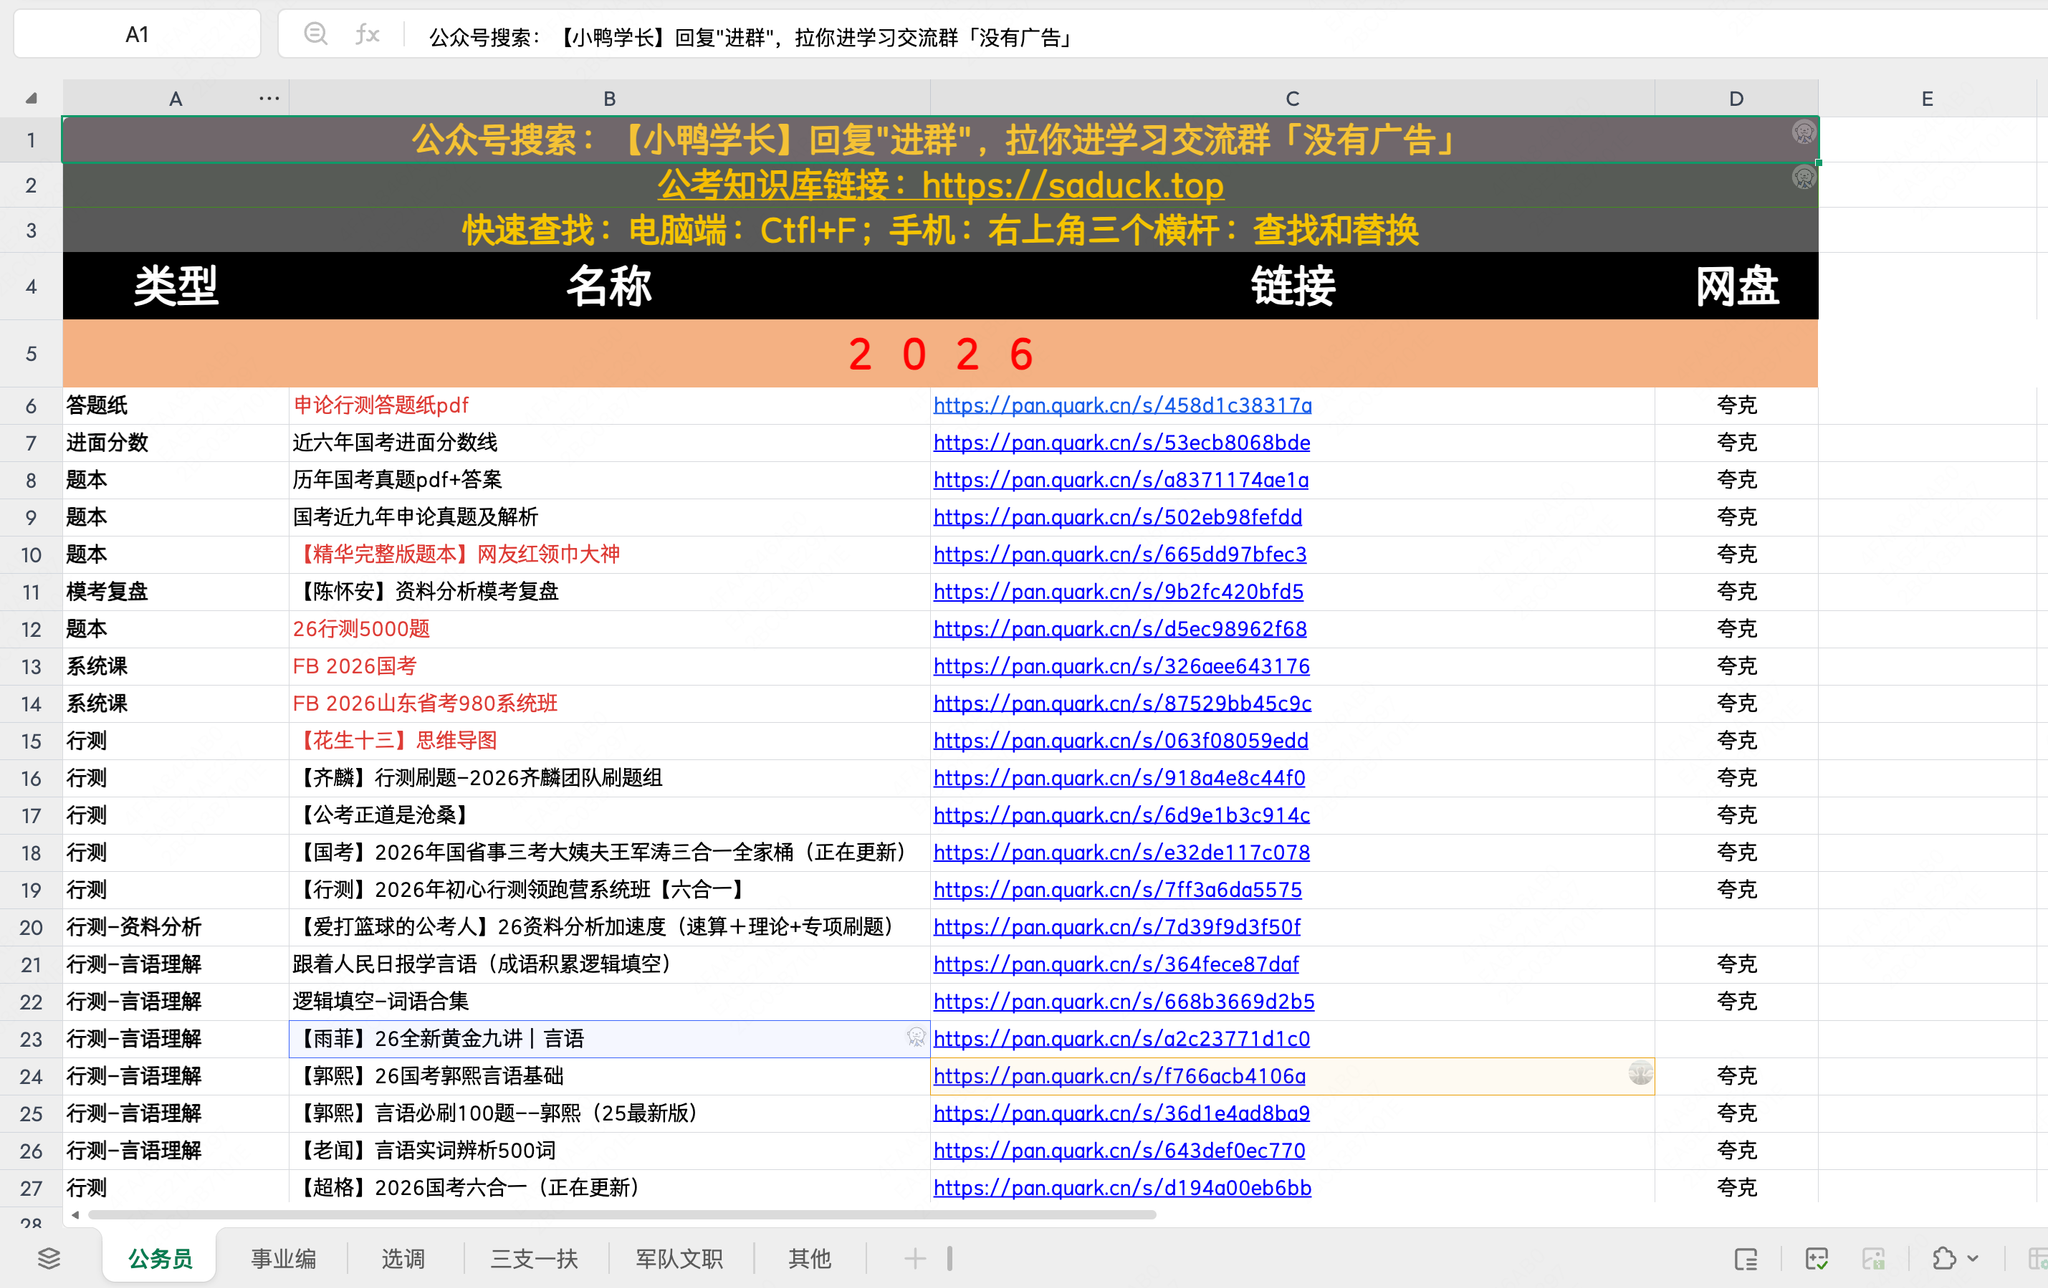Select row 18 header
This screenshot has height=1288, width=2048.
[31, 853]
